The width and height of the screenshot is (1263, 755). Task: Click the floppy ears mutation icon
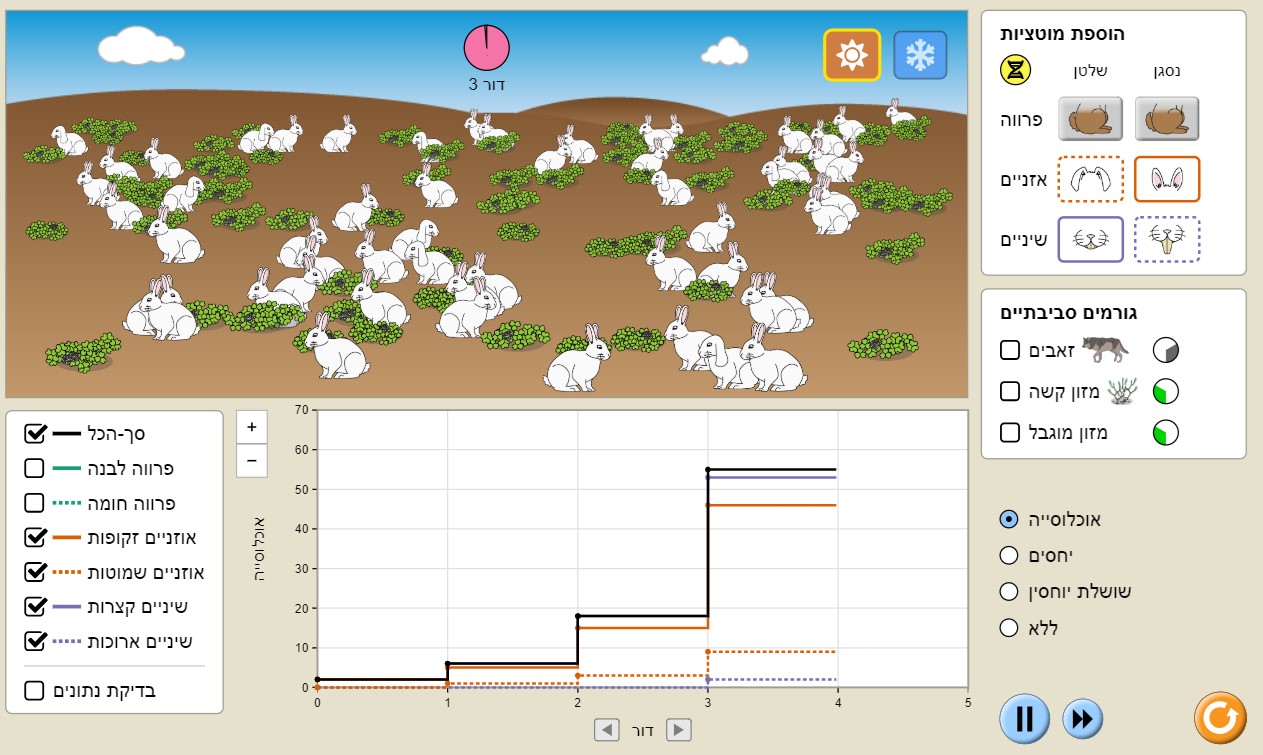pyautogui.click(x=1090, y=180)
